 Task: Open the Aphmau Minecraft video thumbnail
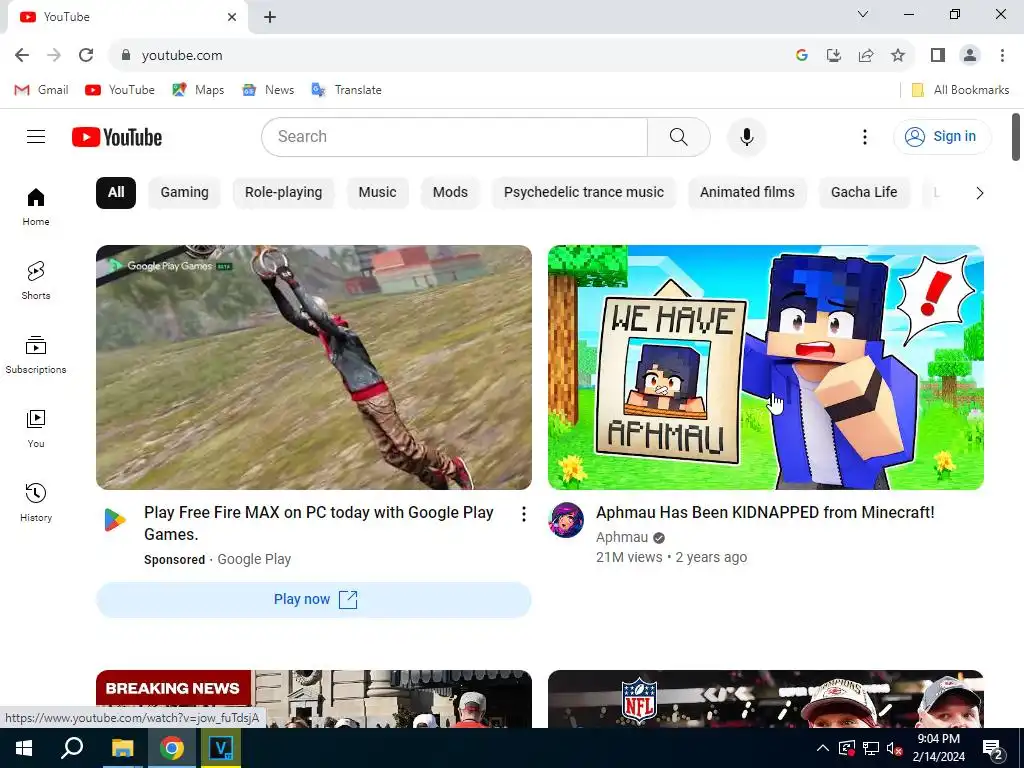765,367
